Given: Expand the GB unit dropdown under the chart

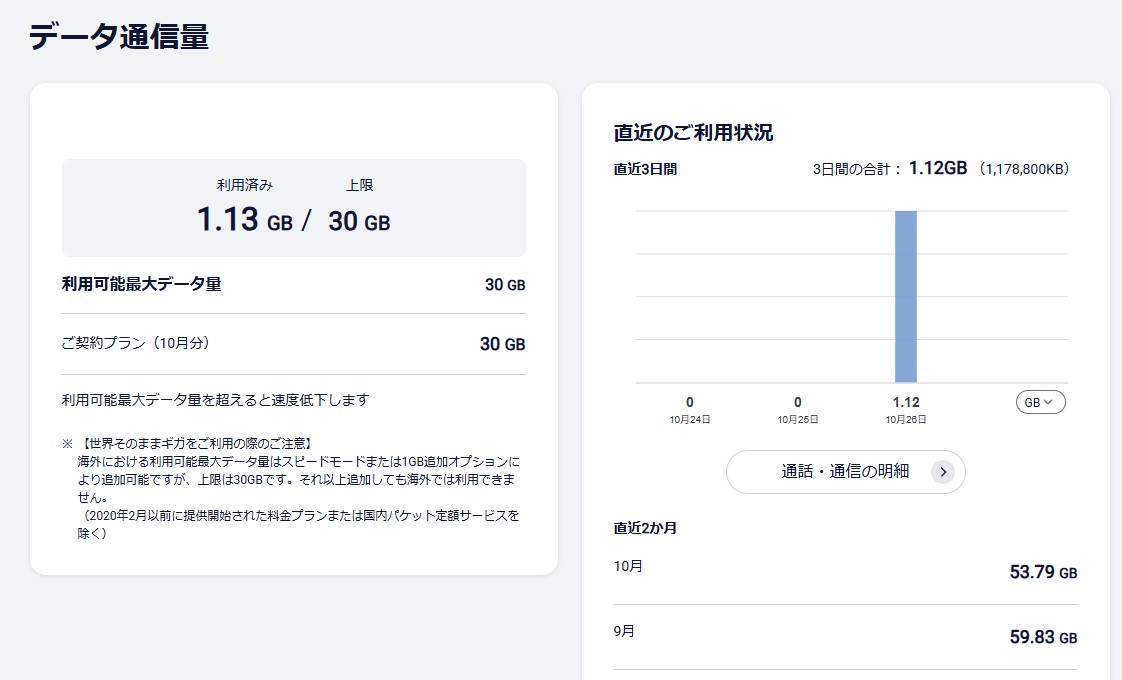Looking at the screenshot, I should pos(1040,402).
